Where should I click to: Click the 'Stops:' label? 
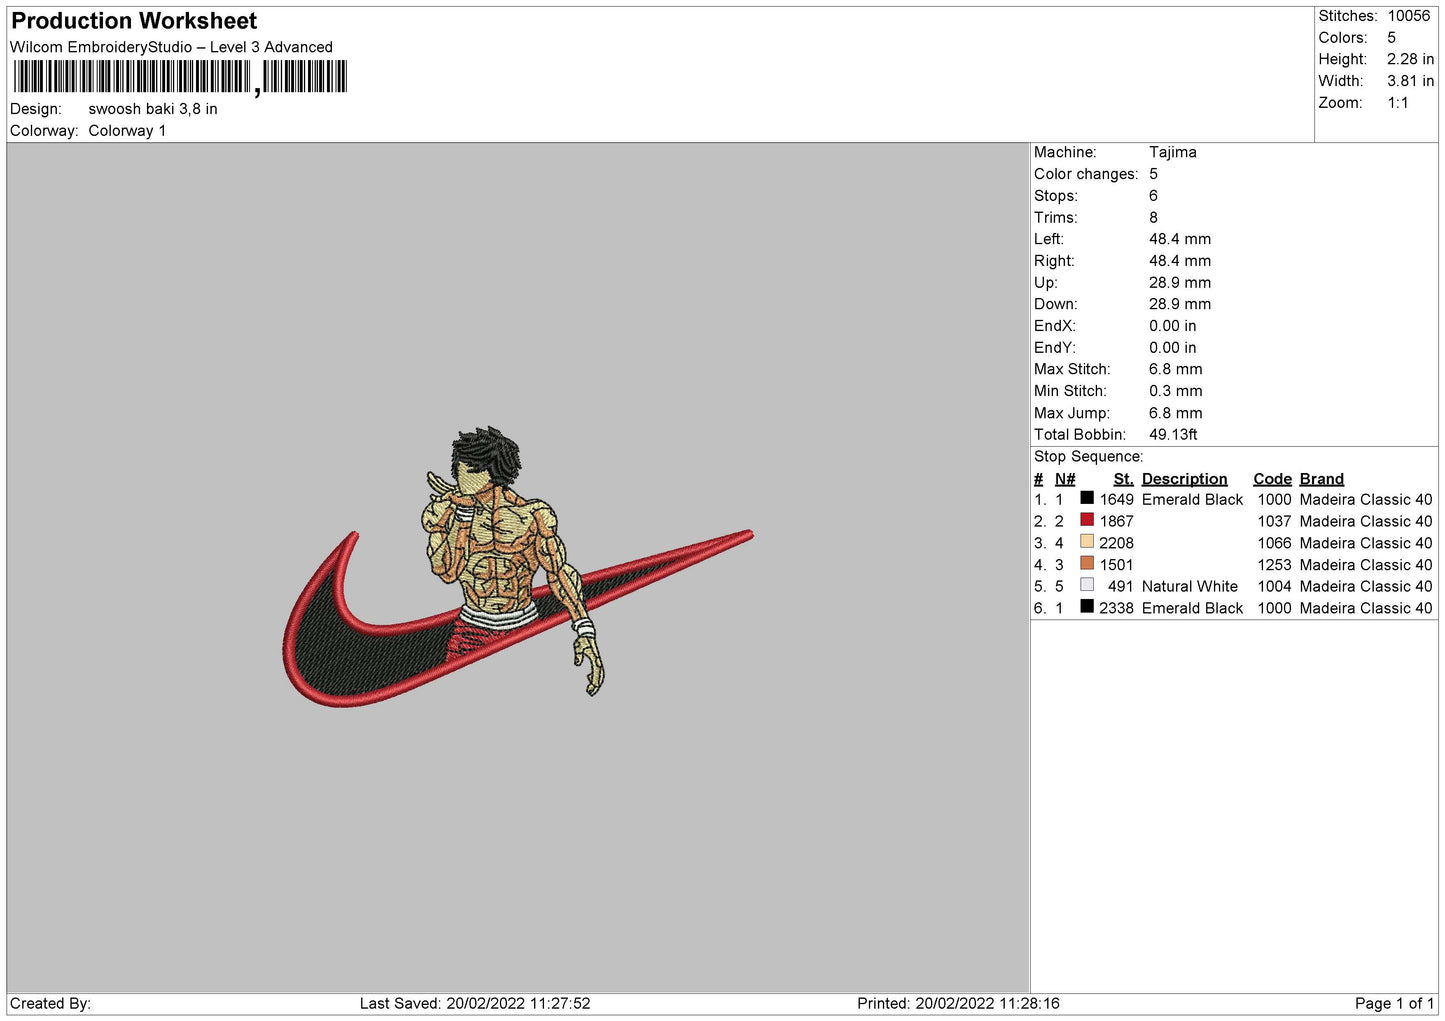click(1056, 196)
